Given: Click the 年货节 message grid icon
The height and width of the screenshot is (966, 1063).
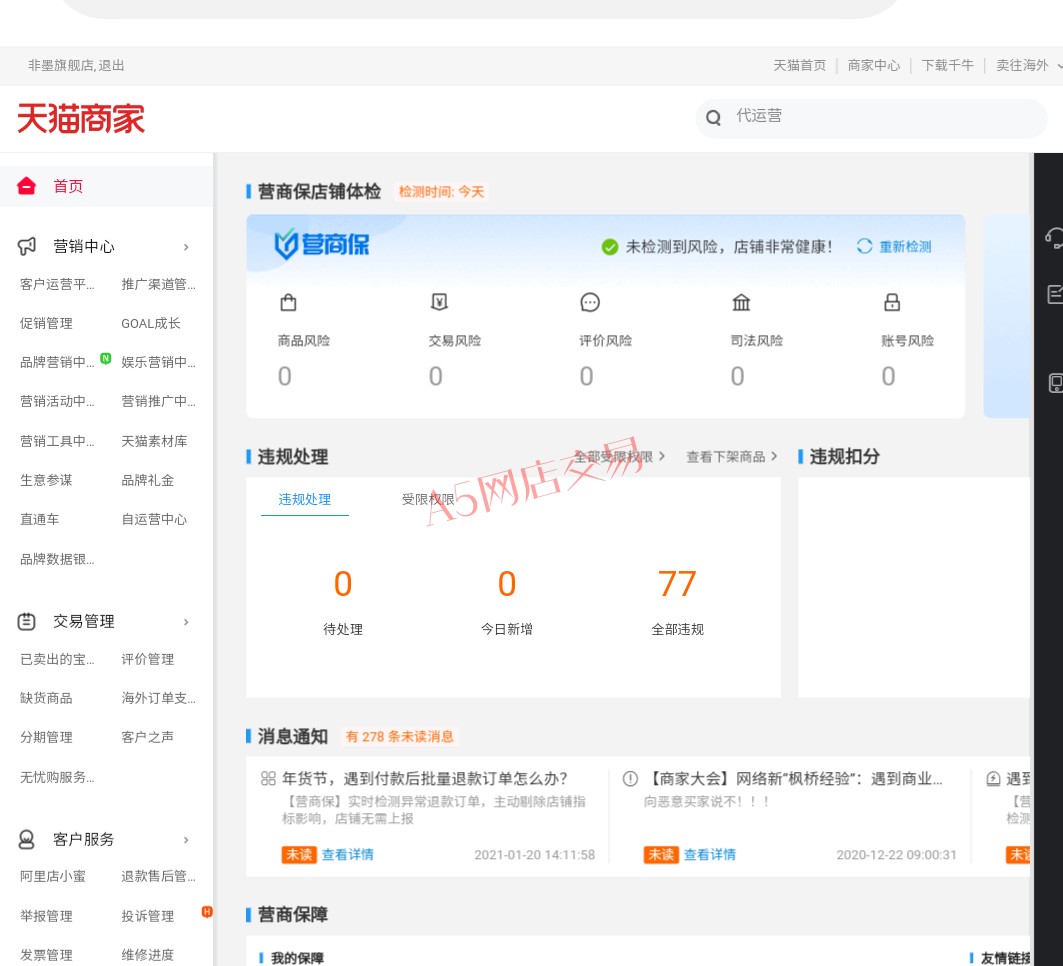Looking at the screenshot, I should coord(268,778).
